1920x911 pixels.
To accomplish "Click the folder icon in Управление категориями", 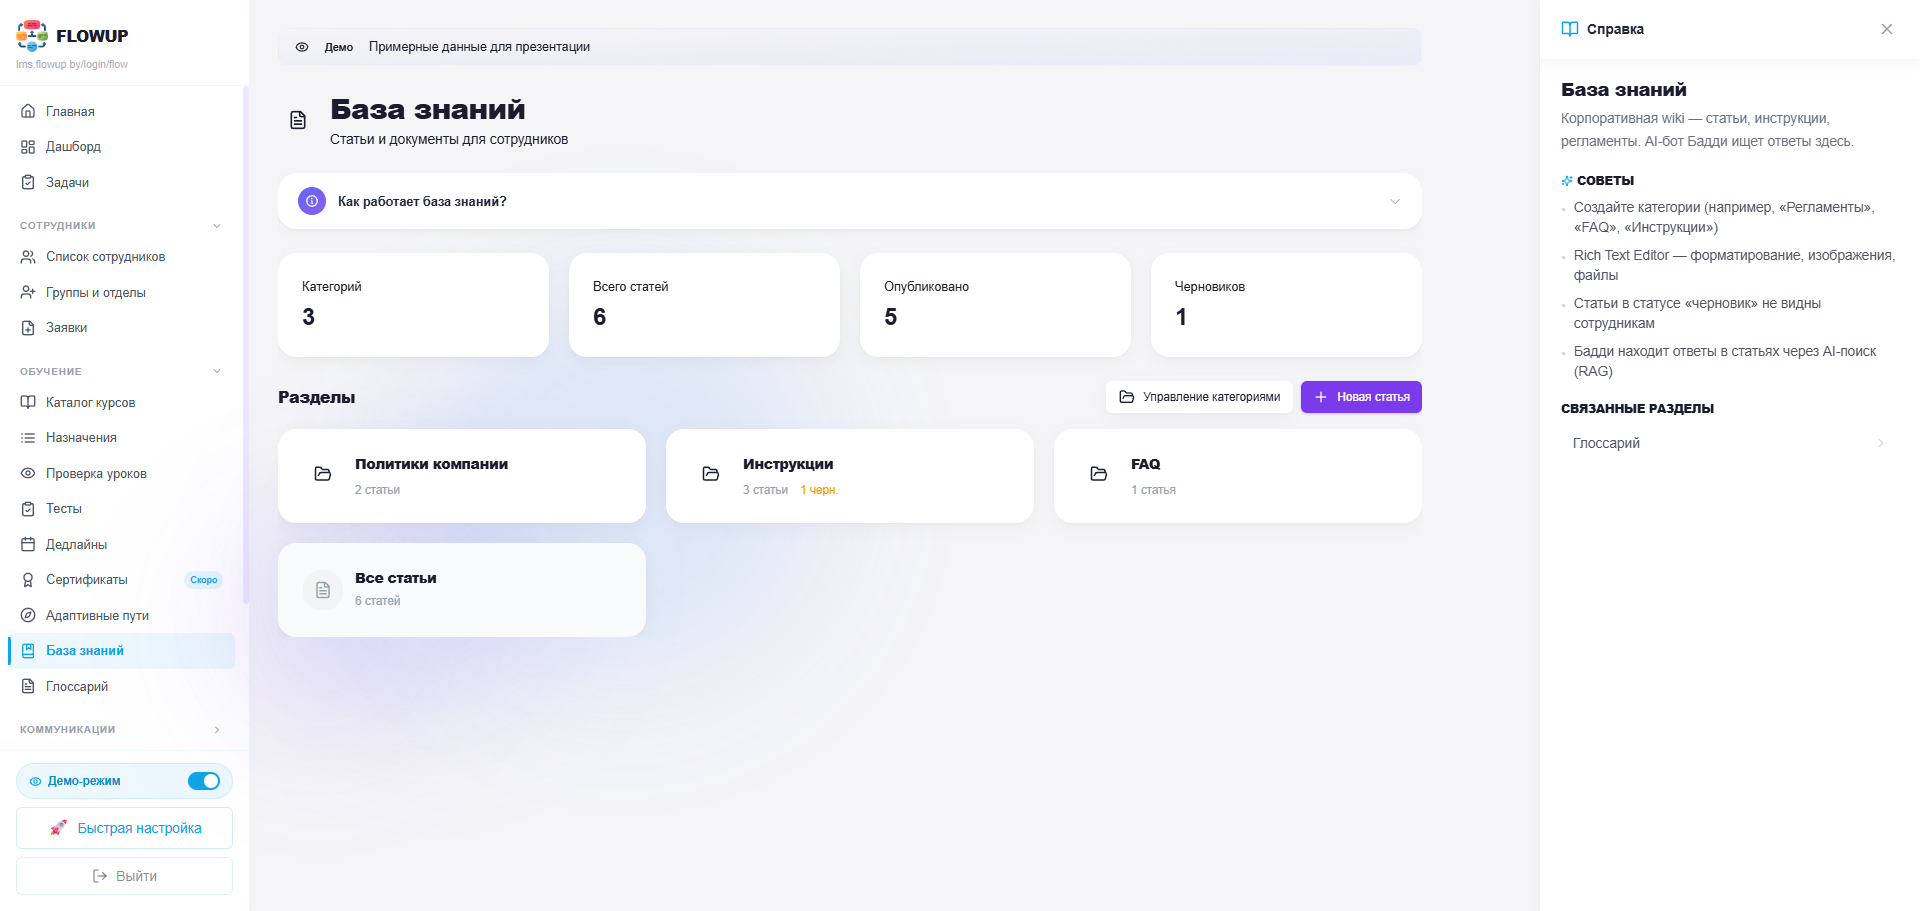I will [1127, 397].
